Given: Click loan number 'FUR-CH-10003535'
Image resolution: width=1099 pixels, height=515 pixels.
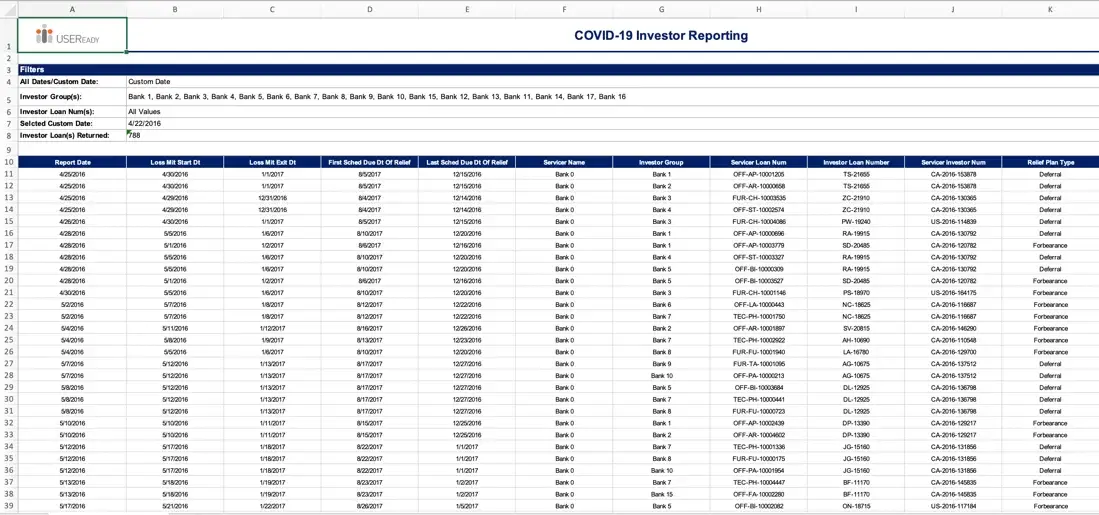Looking at the screenshot, I should 758,198.
